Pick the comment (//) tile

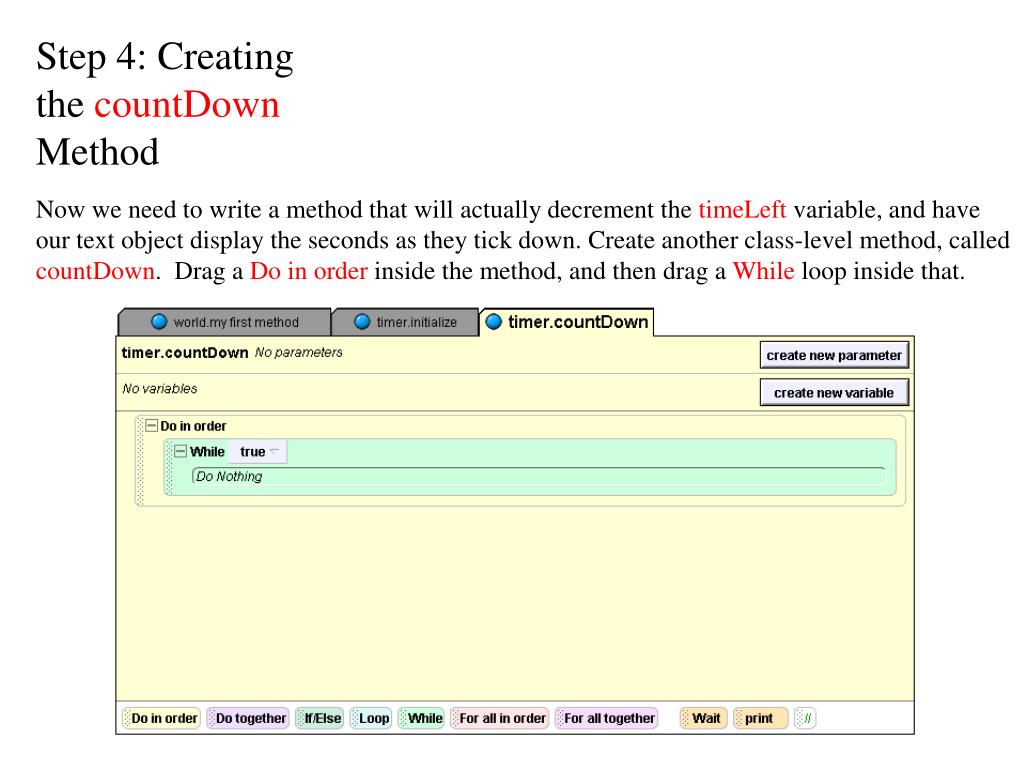tap(805, 718)
